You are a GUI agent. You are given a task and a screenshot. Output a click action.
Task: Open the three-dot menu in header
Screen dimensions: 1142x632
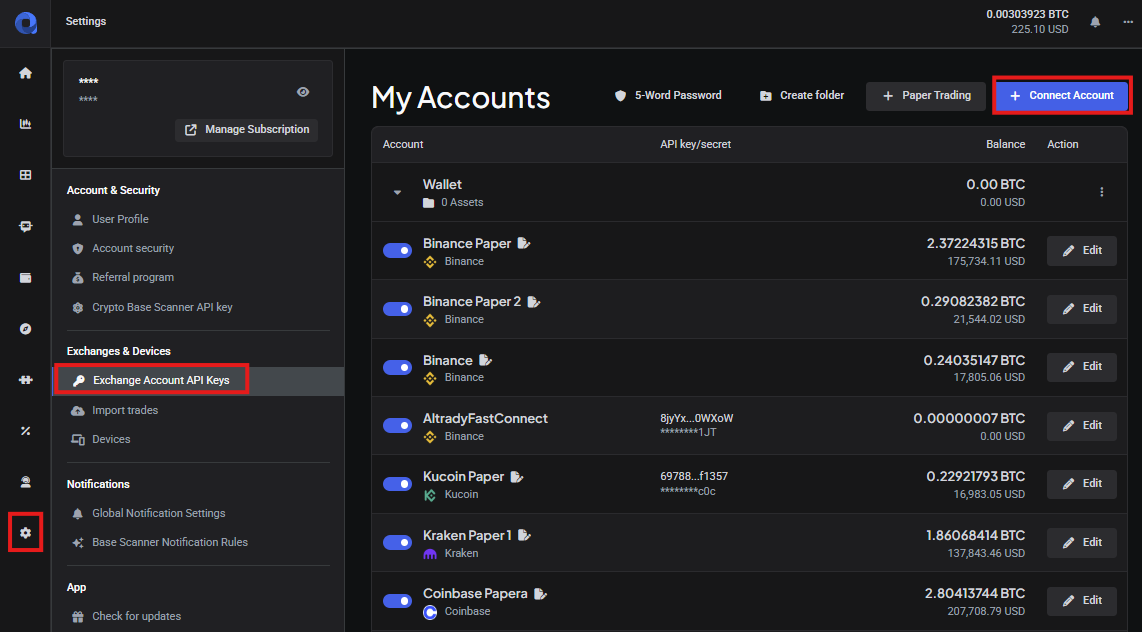coord(1127,22)
